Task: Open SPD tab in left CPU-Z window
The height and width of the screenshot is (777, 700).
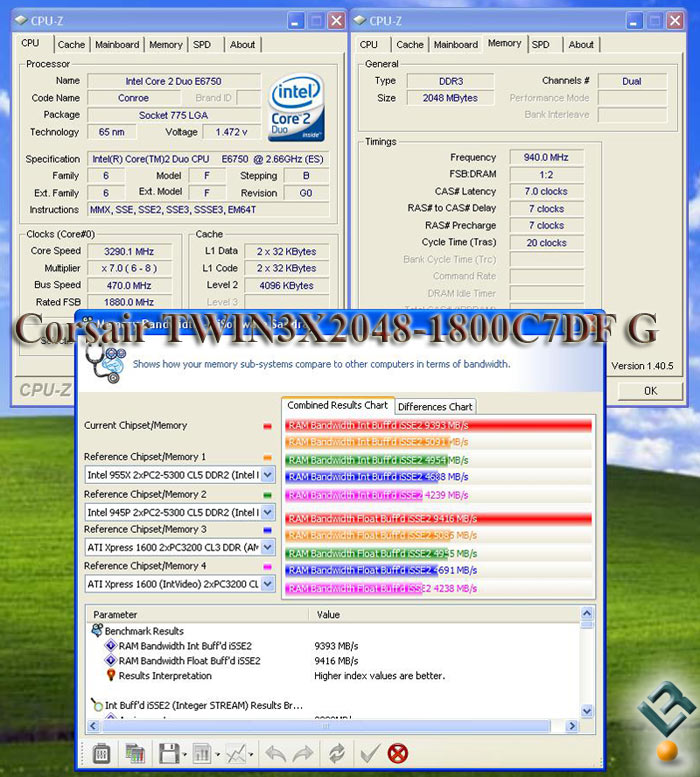Action: (x=202, y=45)
